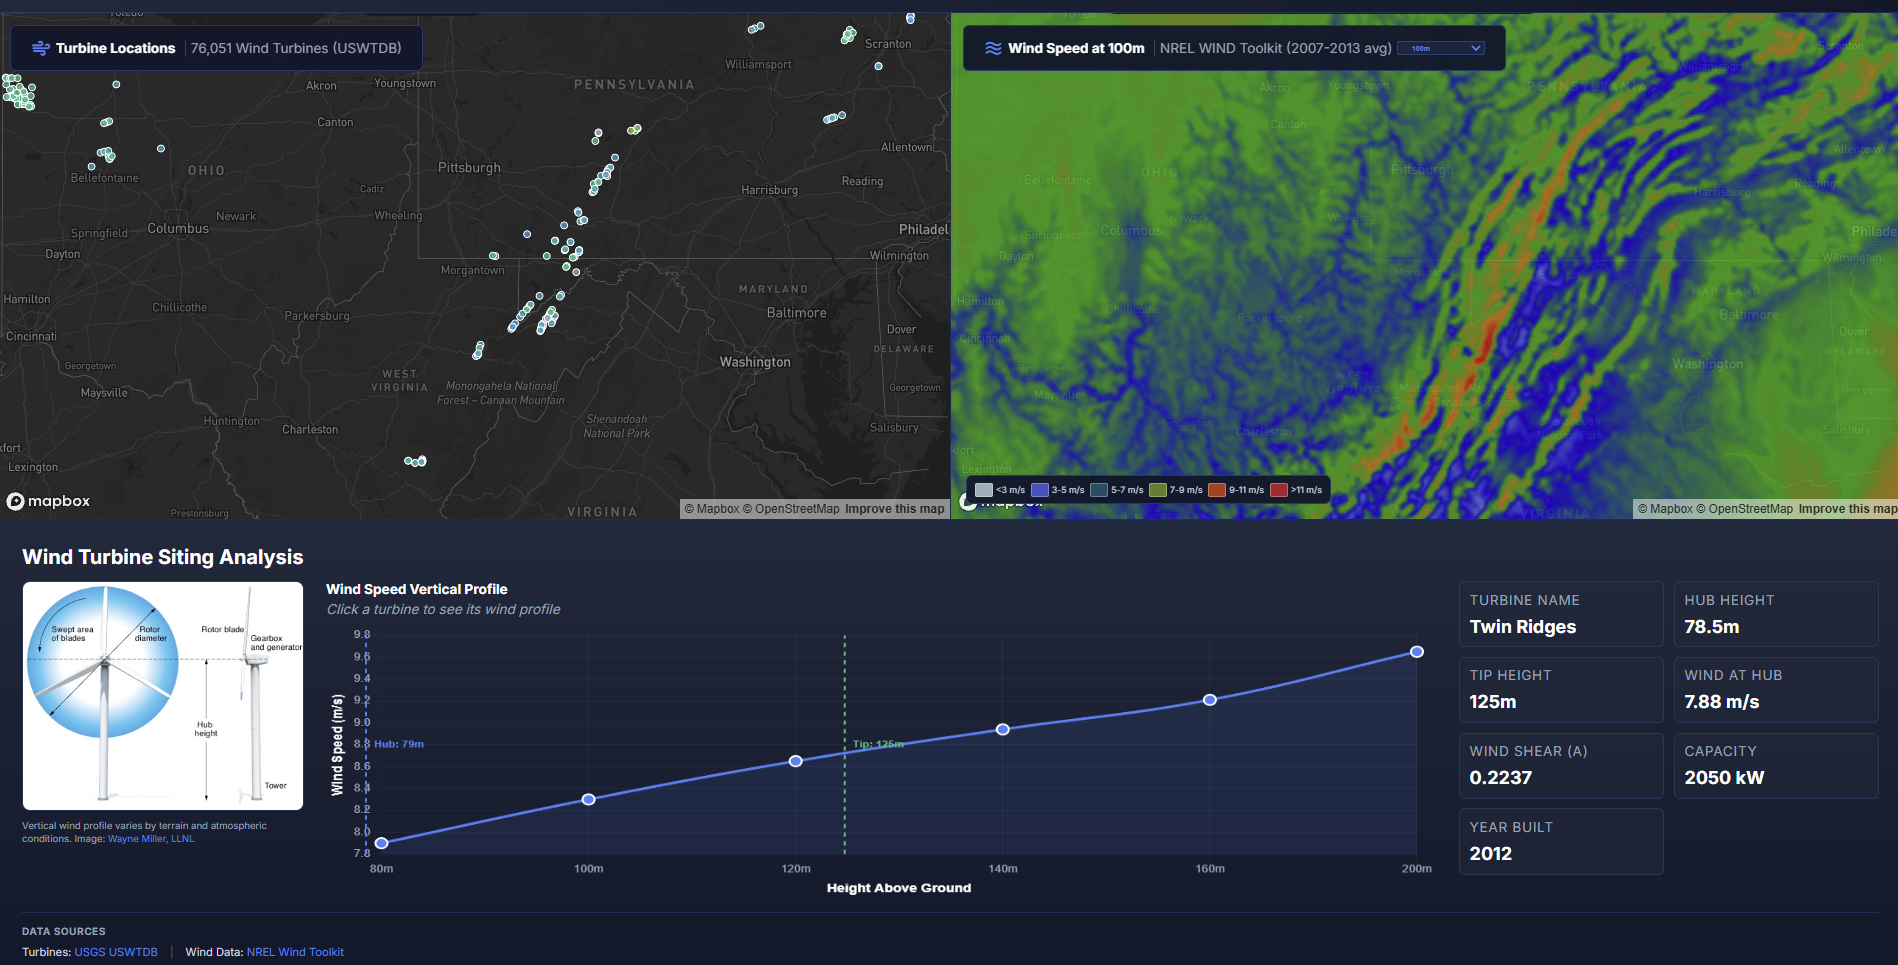This screenshot has width=1898, height=965.
Task: Click the 160m data point on chart
Action: 1210,700
